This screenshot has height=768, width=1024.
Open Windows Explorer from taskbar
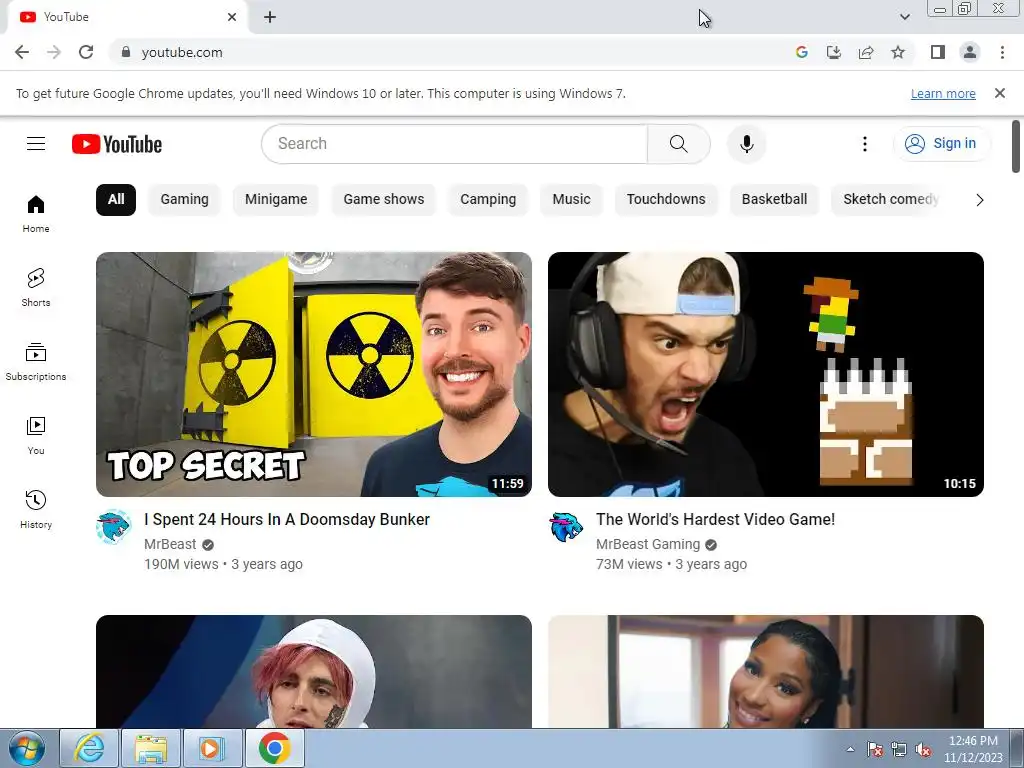(x=150, y=748)
